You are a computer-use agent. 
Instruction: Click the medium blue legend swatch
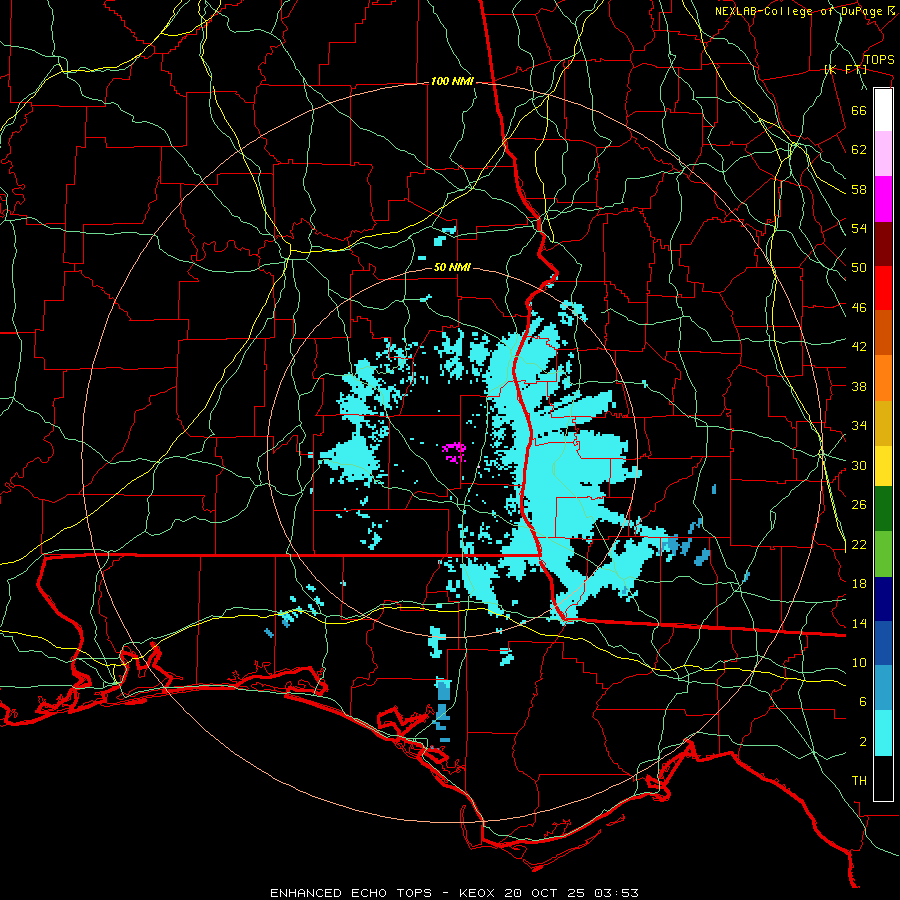coord(883,643)
